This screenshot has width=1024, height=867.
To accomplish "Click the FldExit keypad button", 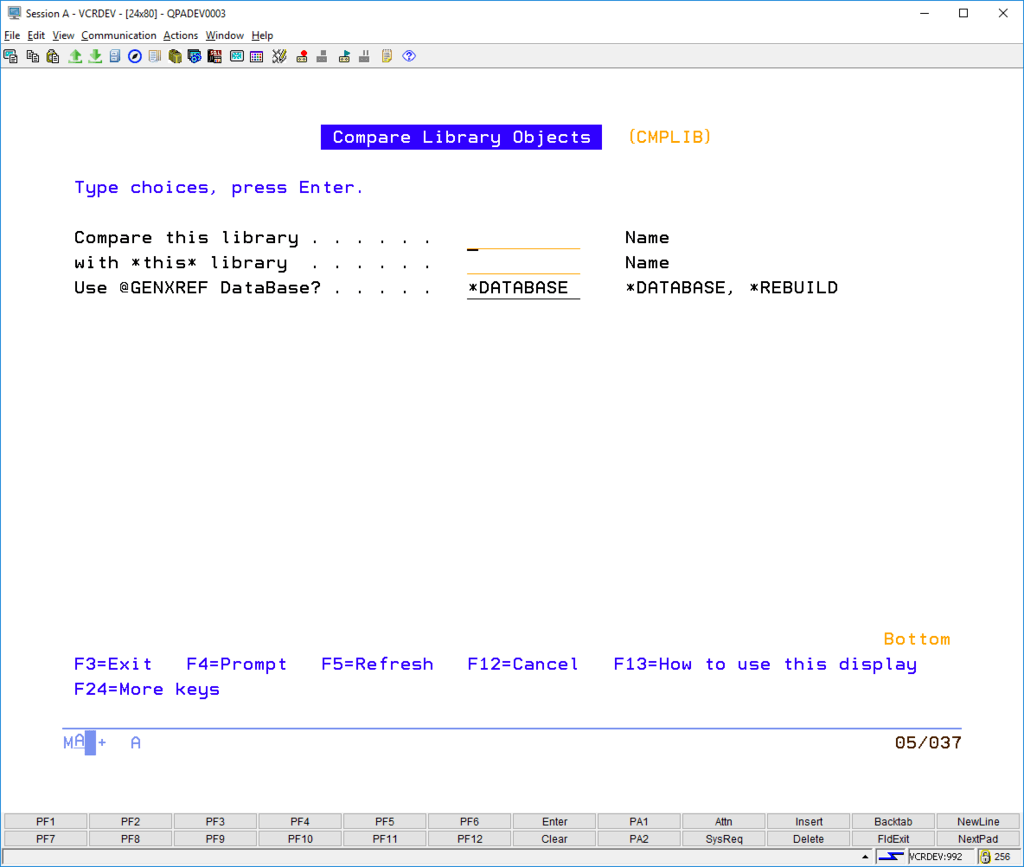I will point(893,838).
